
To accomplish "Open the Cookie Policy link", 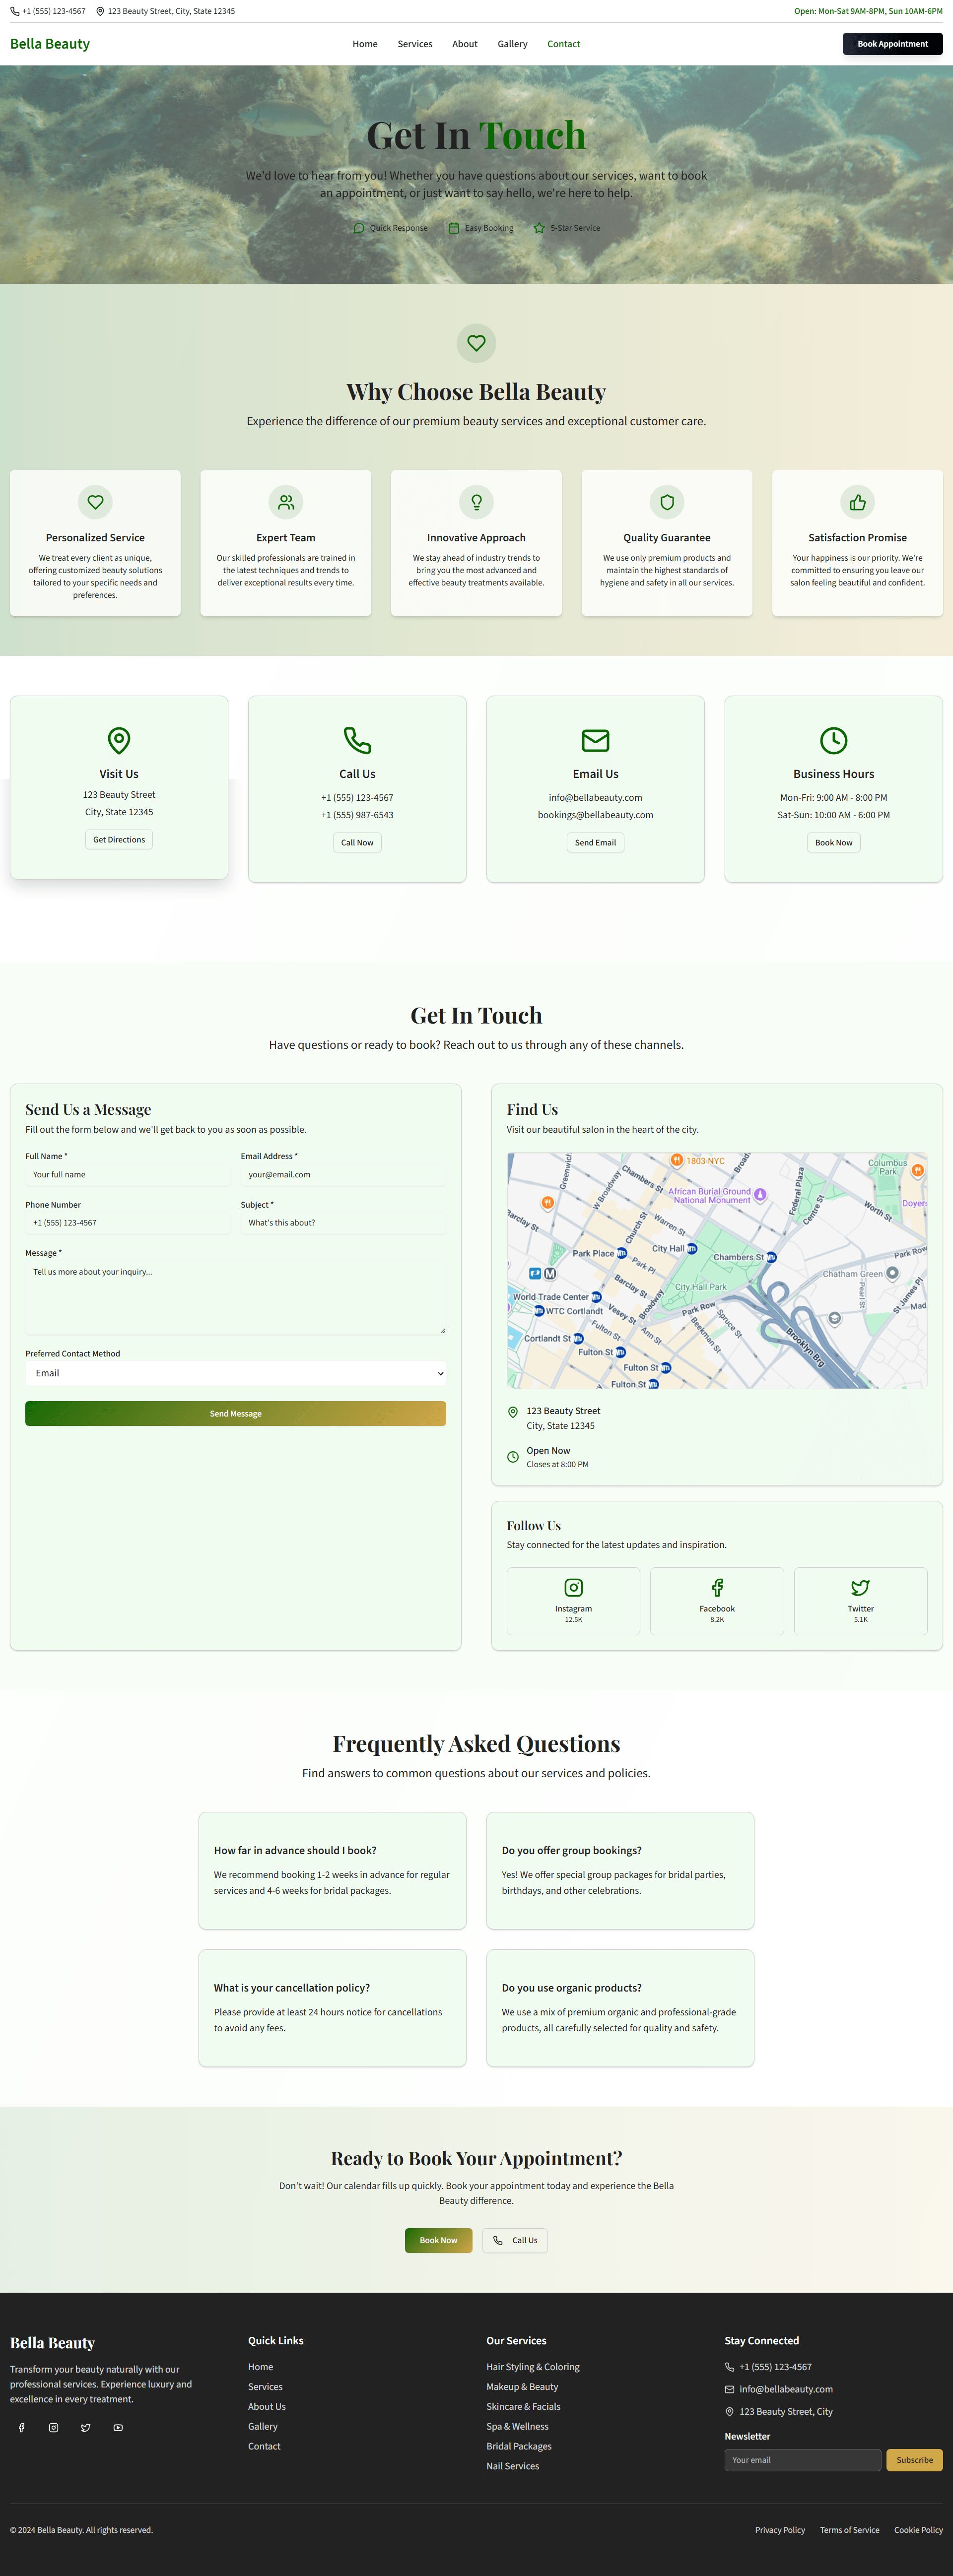I will [x=918, y=2530].
